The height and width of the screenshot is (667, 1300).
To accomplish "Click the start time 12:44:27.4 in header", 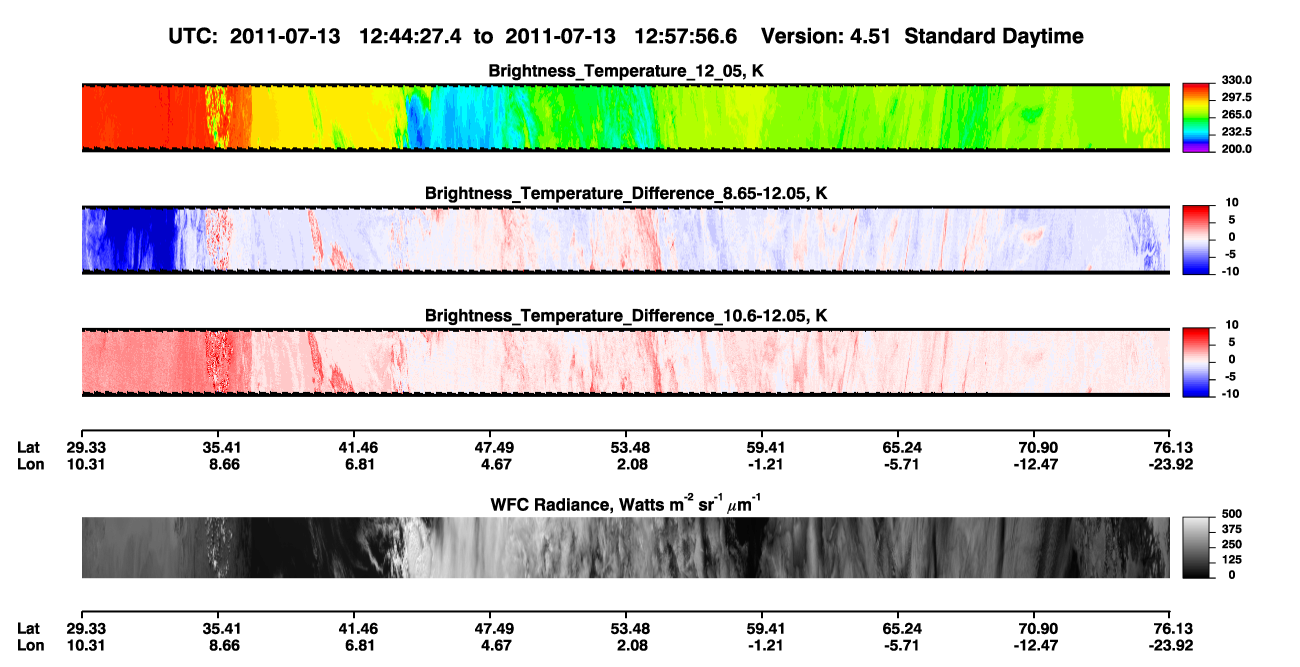I will point(411,36).
